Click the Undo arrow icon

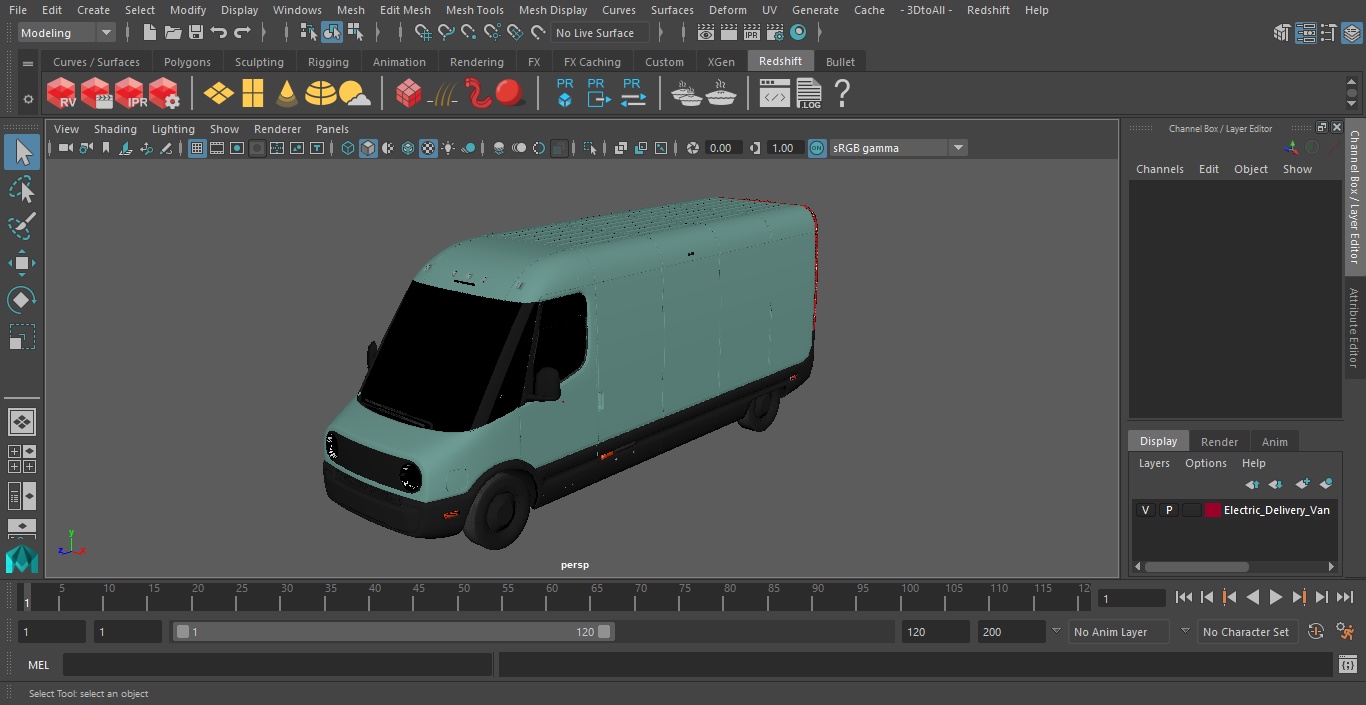[x=219, y=33]
